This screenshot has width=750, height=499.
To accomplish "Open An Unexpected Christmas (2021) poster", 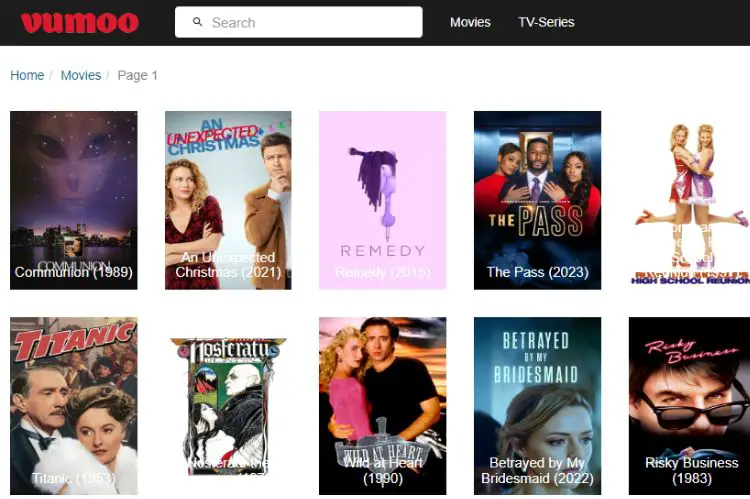I will (x=228, y=200).
